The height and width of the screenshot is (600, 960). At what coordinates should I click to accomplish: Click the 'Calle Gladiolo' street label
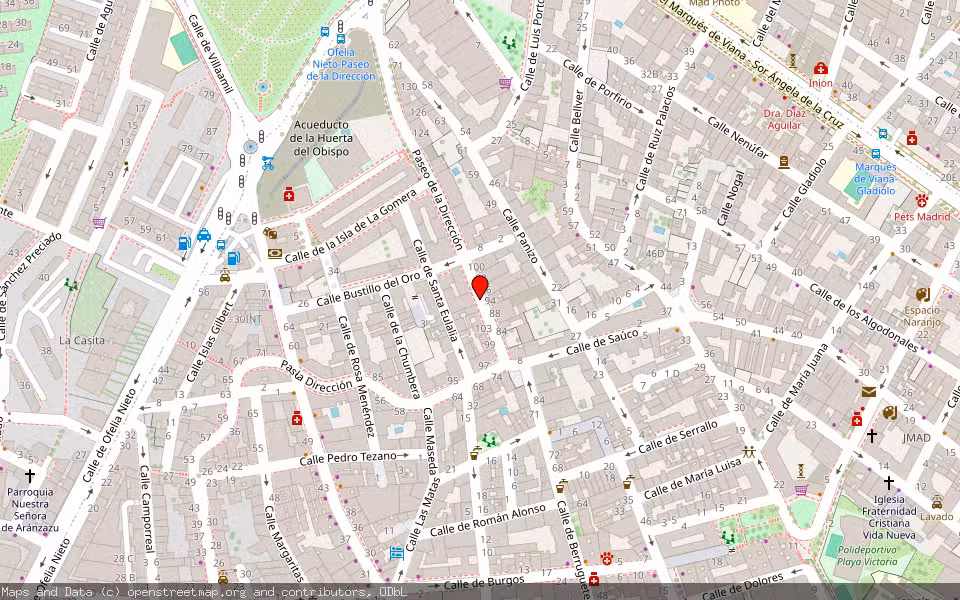[804, 188]
